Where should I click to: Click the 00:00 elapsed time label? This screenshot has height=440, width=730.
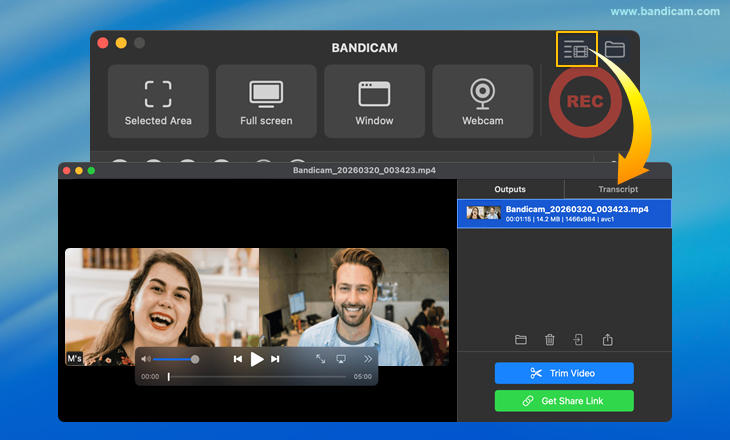150,377
